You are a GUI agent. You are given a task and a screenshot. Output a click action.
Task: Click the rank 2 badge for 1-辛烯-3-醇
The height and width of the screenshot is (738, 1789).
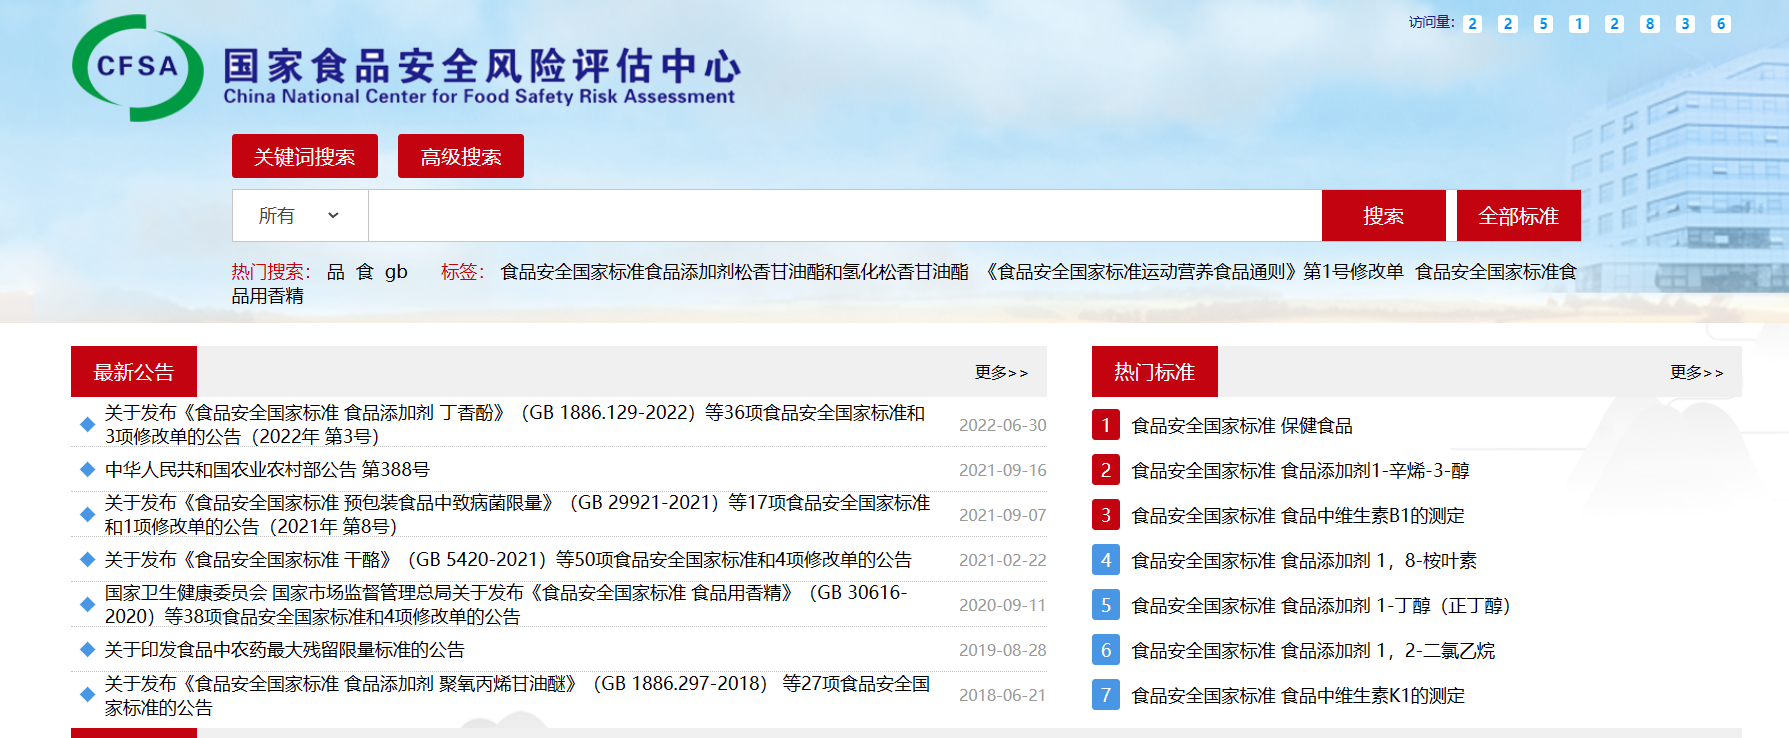1105,470
